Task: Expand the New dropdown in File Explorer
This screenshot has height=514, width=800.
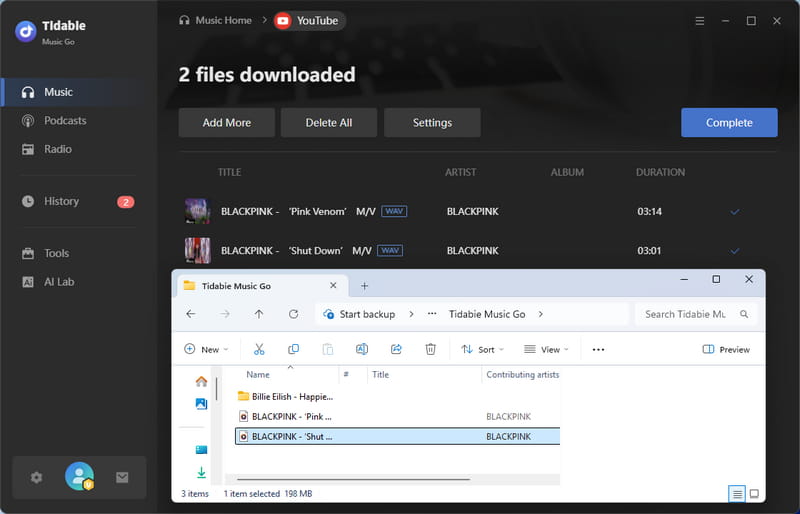Action: pyautogui.click(x=206, y=350)
